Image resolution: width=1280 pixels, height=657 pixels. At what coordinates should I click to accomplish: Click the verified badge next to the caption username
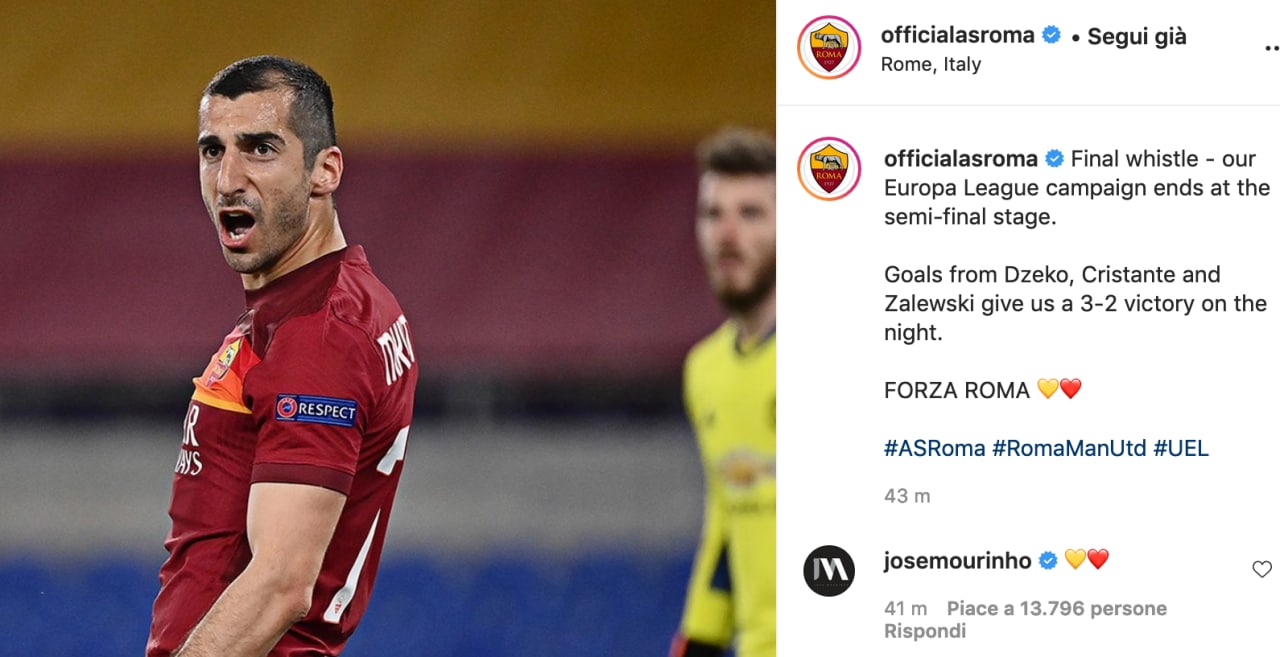[1055, 158]
